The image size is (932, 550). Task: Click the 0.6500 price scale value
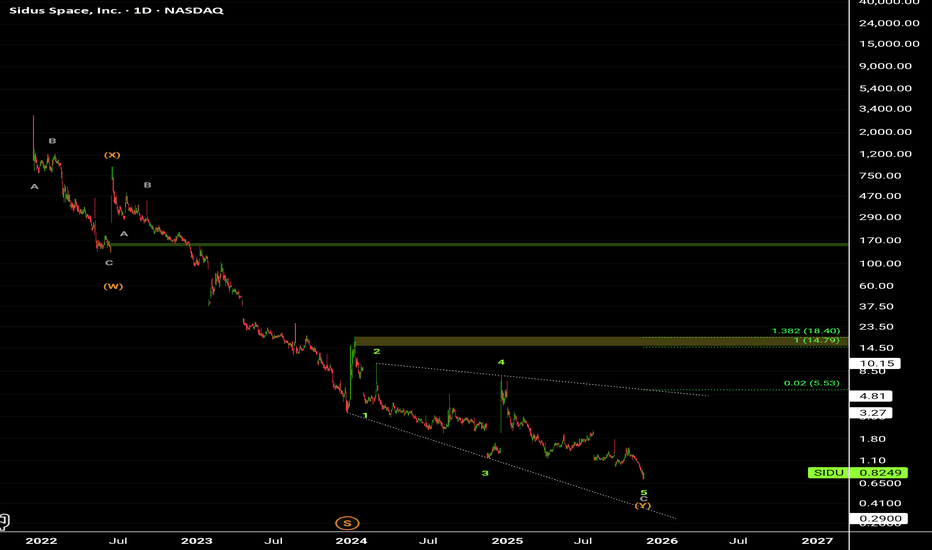[880, 483]
